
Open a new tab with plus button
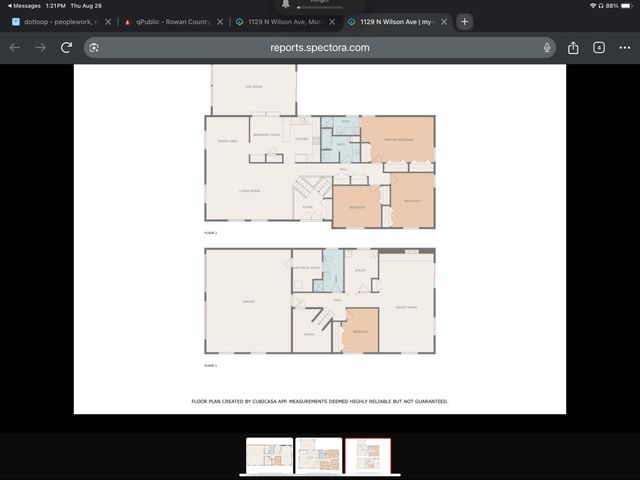(x=464, y=21)
